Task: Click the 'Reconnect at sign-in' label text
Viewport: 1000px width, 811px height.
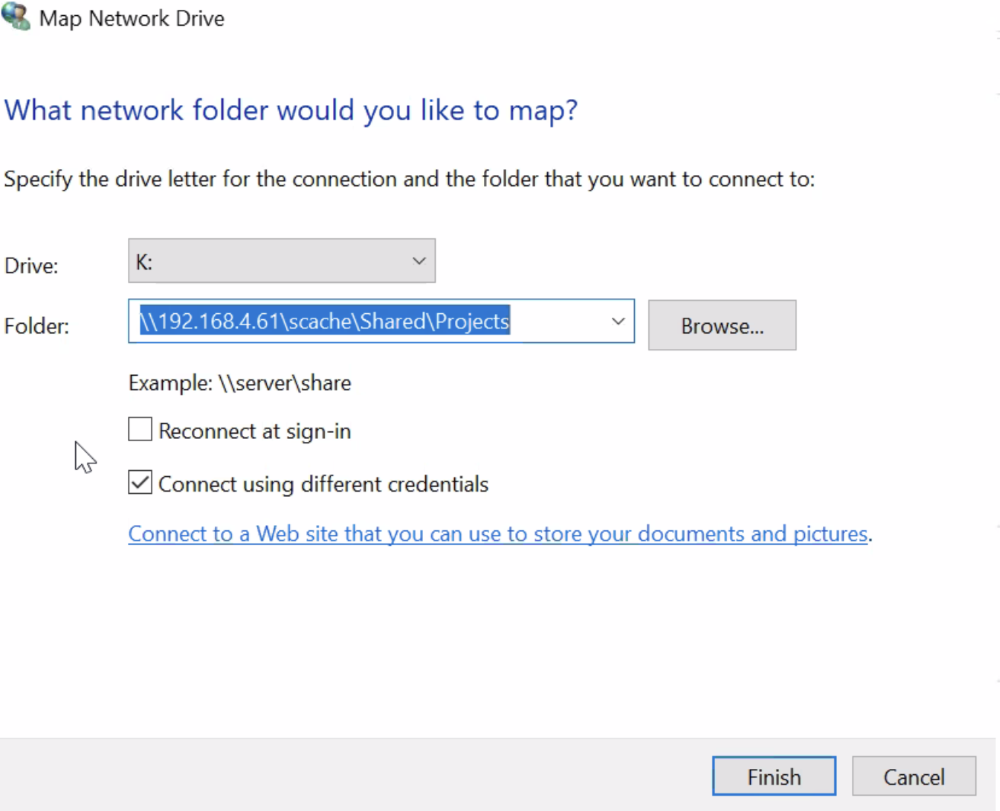Action: click(254, 431)
